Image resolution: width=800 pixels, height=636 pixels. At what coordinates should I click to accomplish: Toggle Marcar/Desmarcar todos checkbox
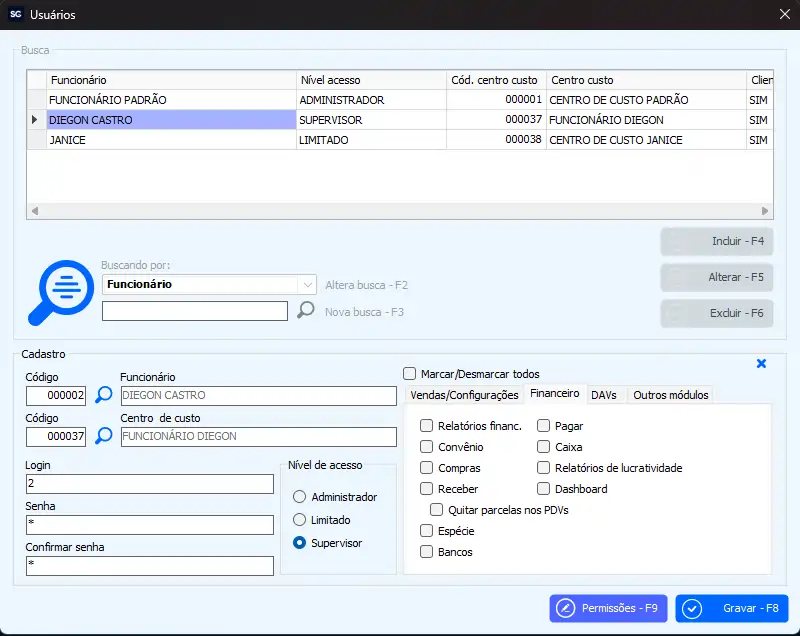coord(409,374)
